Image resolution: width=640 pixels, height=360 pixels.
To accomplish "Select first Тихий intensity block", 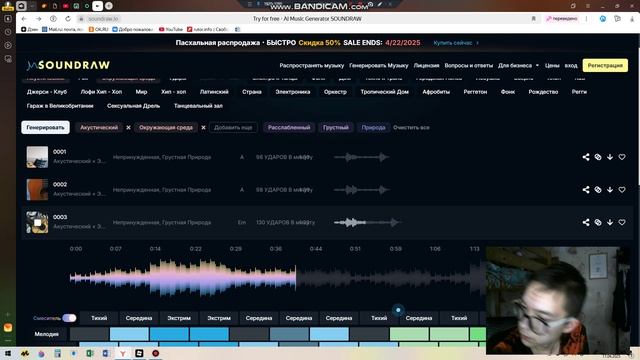I will [99, 318].
